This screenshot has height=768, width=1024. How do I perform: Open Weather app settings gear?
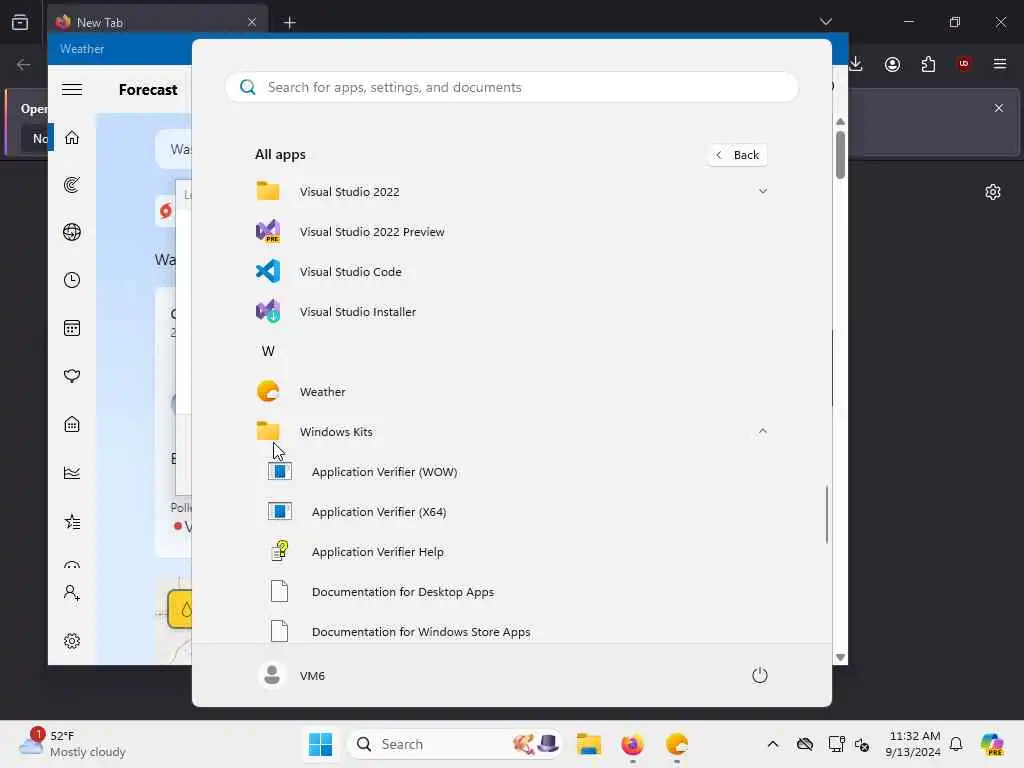pos(72,641)
